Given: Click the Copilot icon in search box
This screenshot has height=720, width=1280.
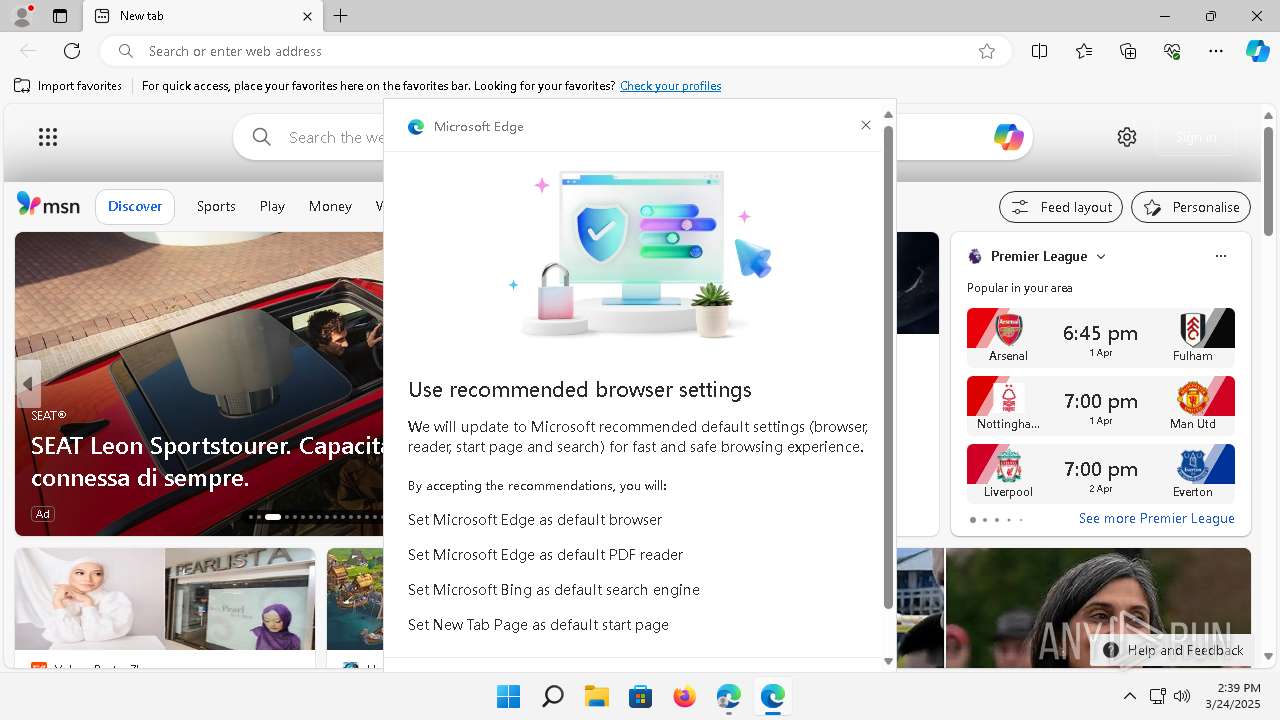Looking at the screenshot, I should (x=1008, y=137).
